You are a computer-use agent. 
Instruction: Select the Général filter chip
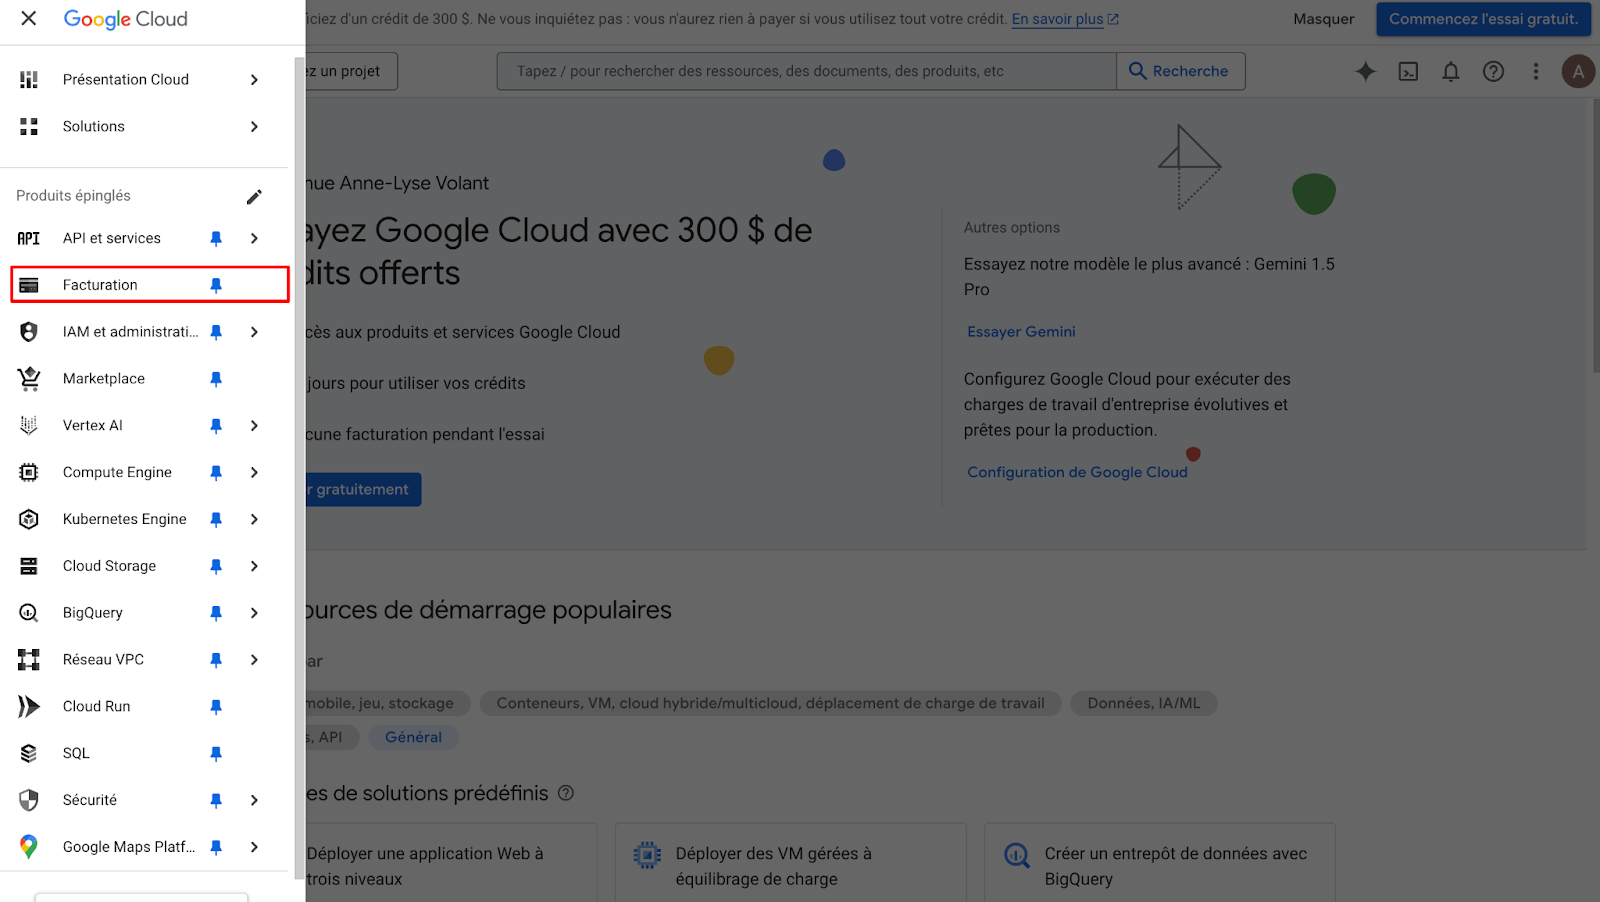413,737
